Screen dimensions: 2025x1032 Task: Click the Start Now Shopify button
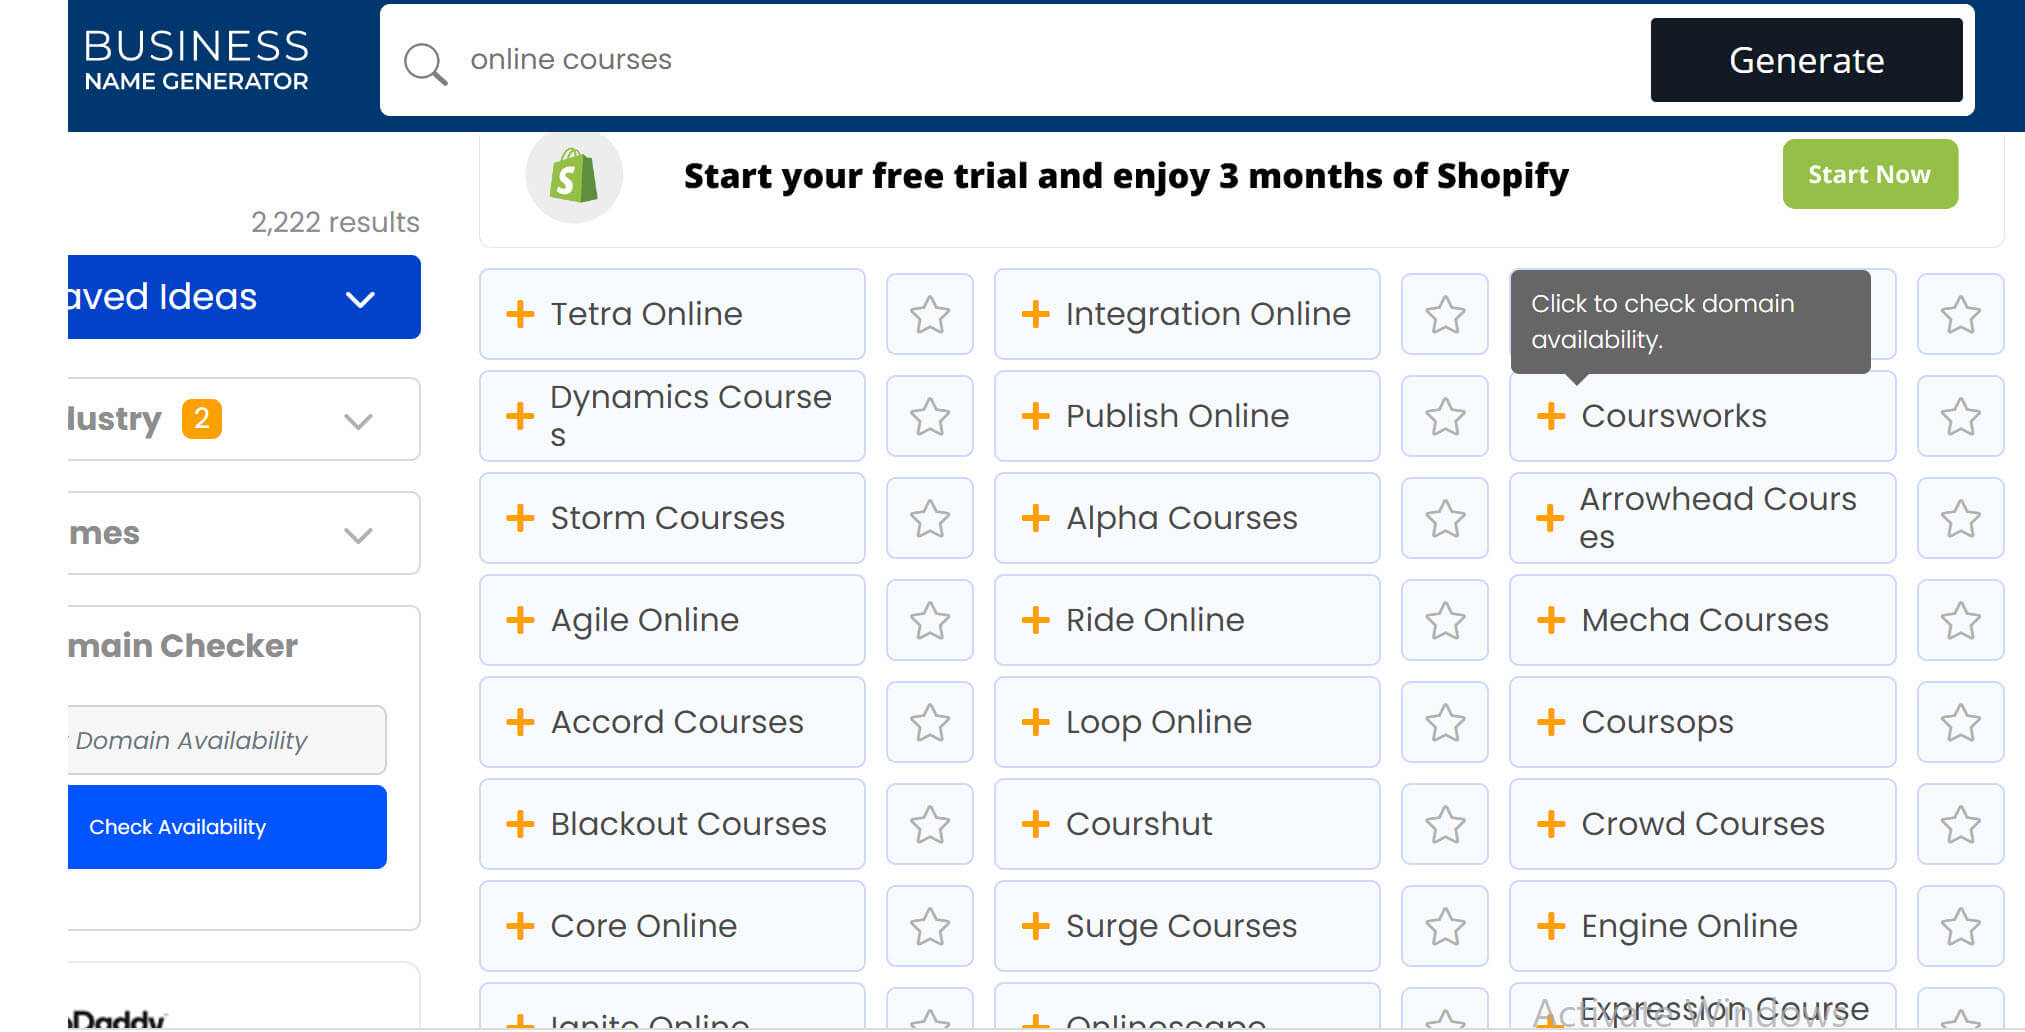click(x=1868, y=175)
